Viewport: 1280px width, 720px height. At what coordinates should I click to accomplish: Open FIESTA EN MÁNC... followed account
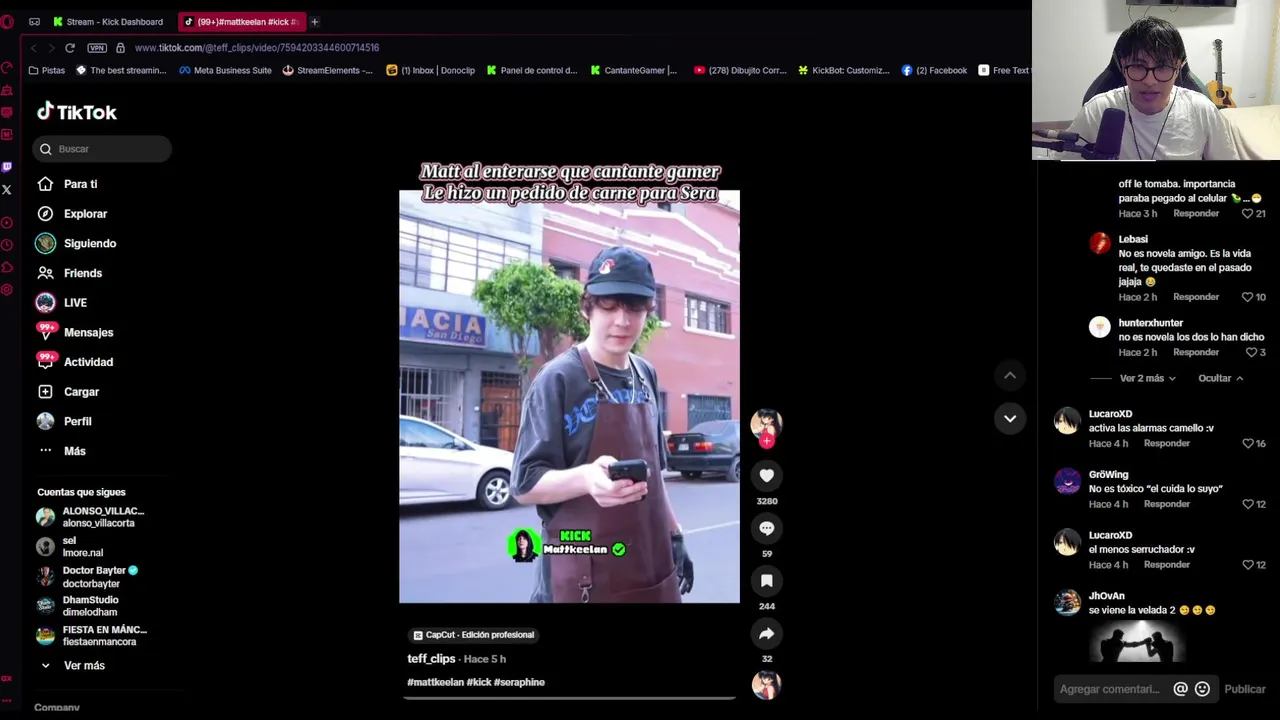(x=91, y=635)
